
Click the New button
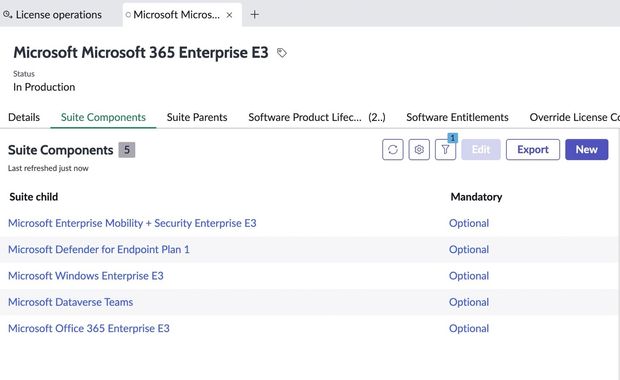[587, 149]
